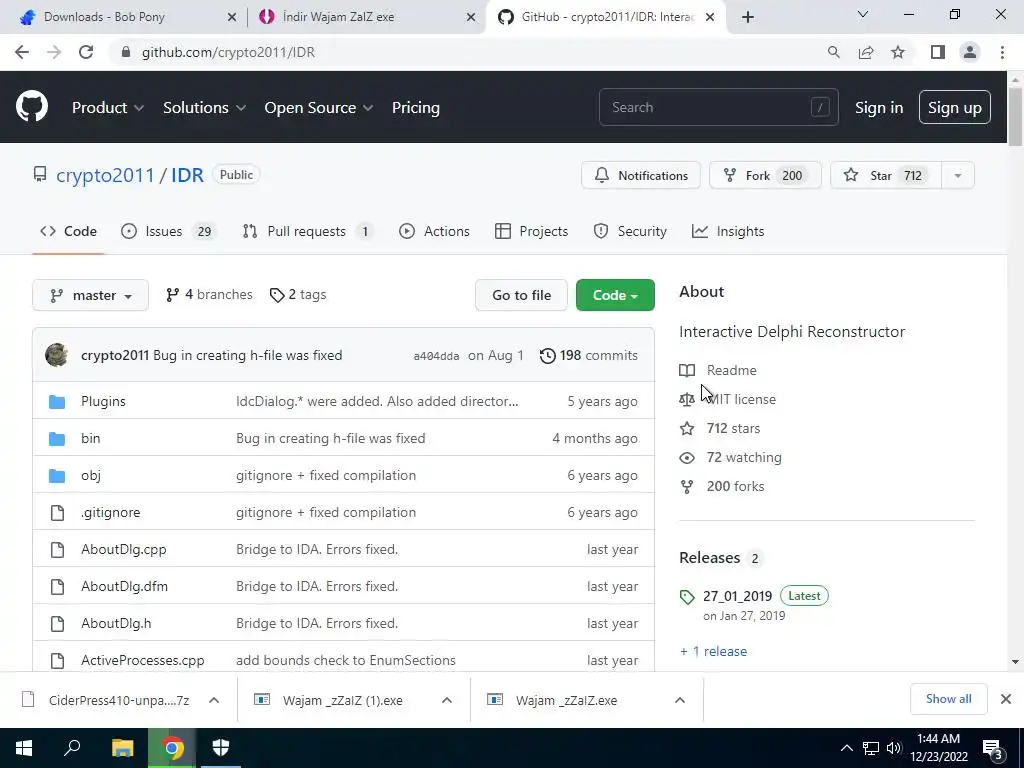Click the taskbar search magnifier
The width and height of the screenshot is (1024, 768).
72,748
